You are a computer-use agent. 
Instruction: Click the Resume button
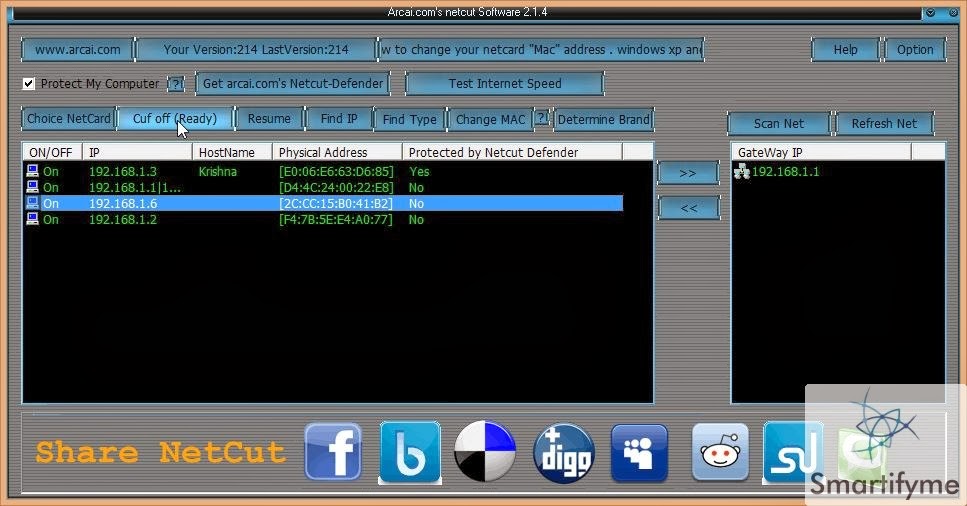270,118
